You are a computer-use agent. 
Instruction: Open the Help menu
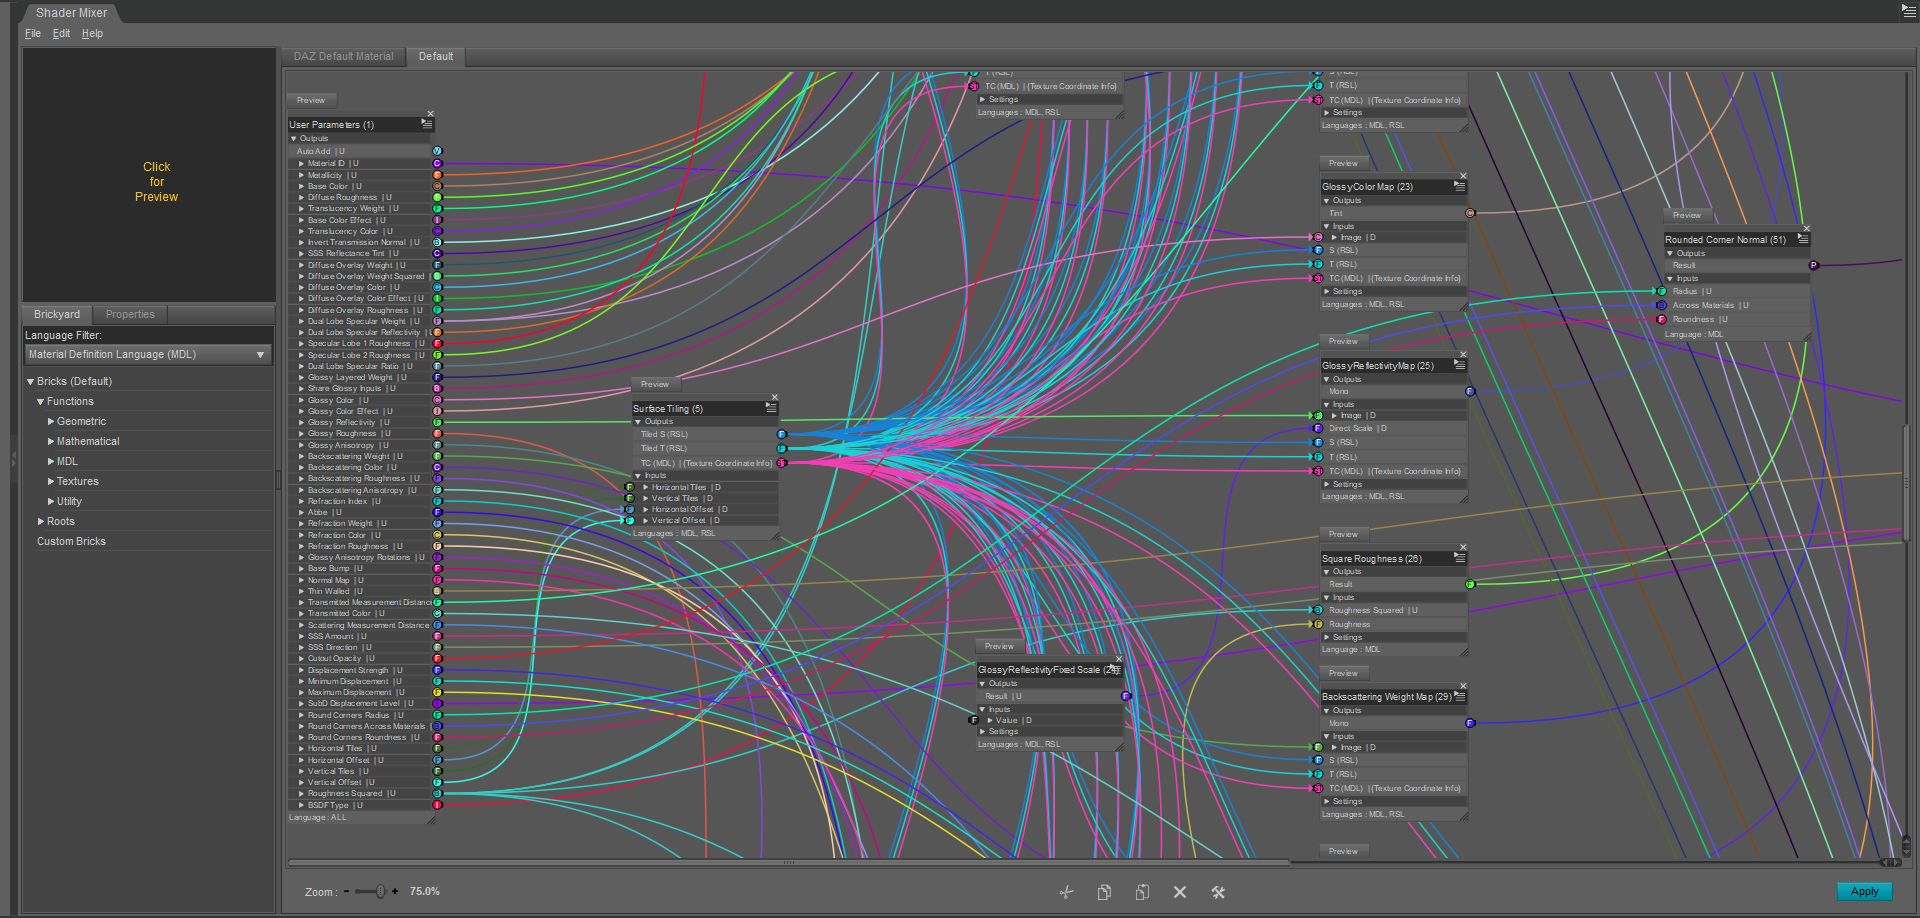tap(92, 33)
